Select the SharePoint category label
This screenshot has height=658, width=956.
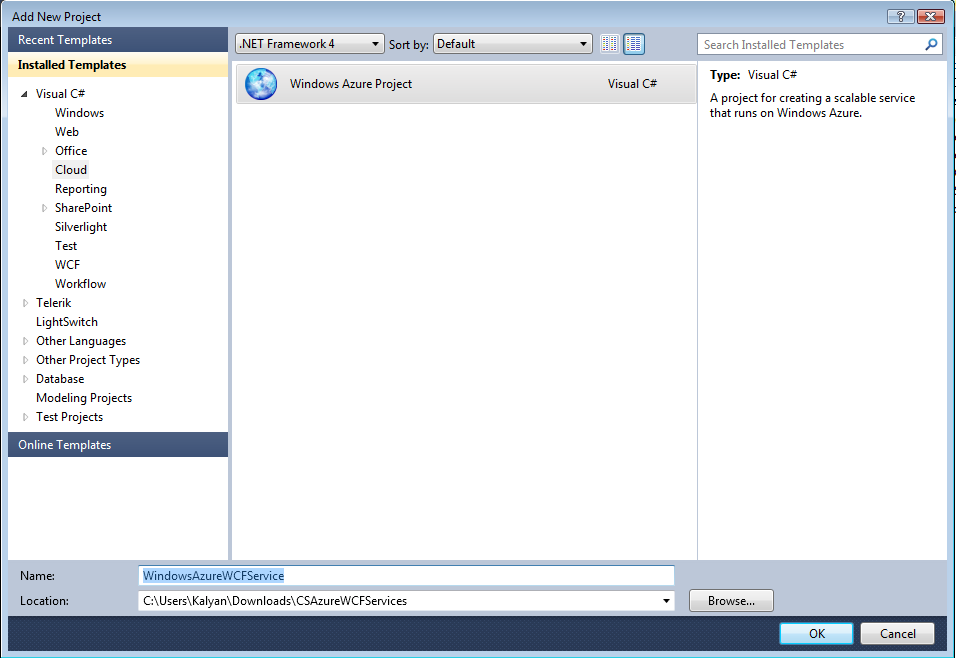click(83, 208)
